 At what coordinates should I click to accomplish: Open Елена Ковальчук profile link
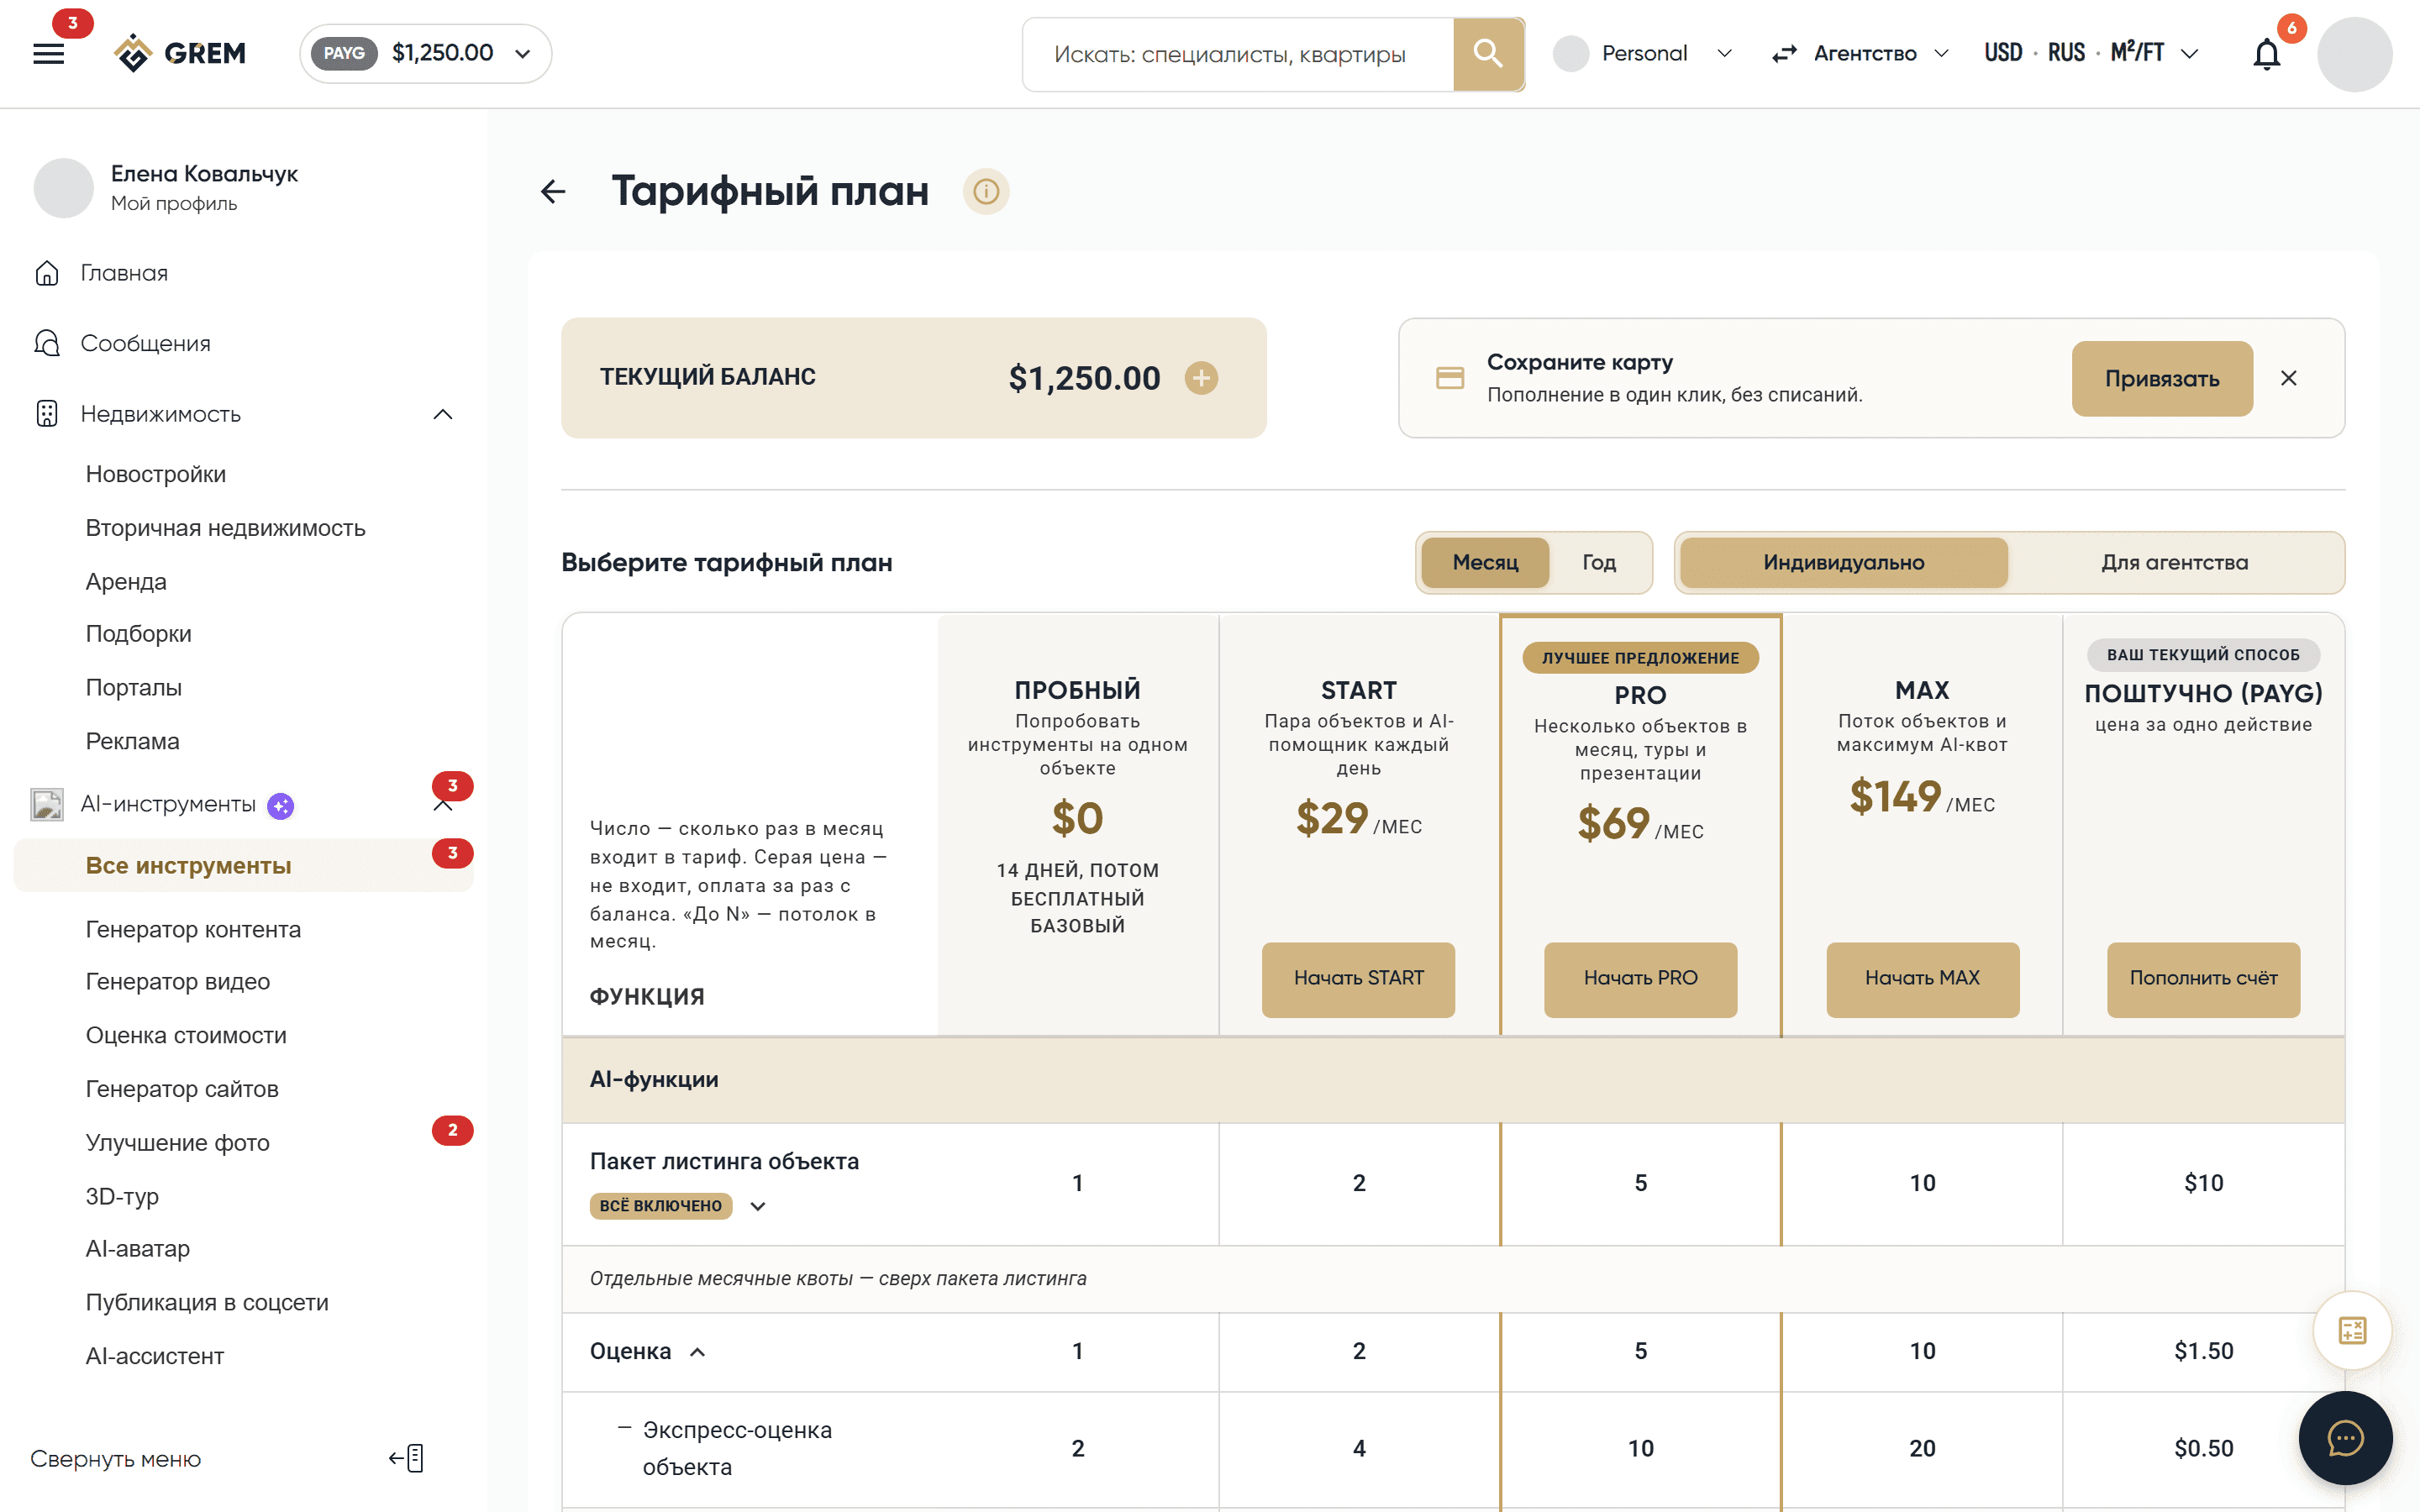(x=204, y=174)
